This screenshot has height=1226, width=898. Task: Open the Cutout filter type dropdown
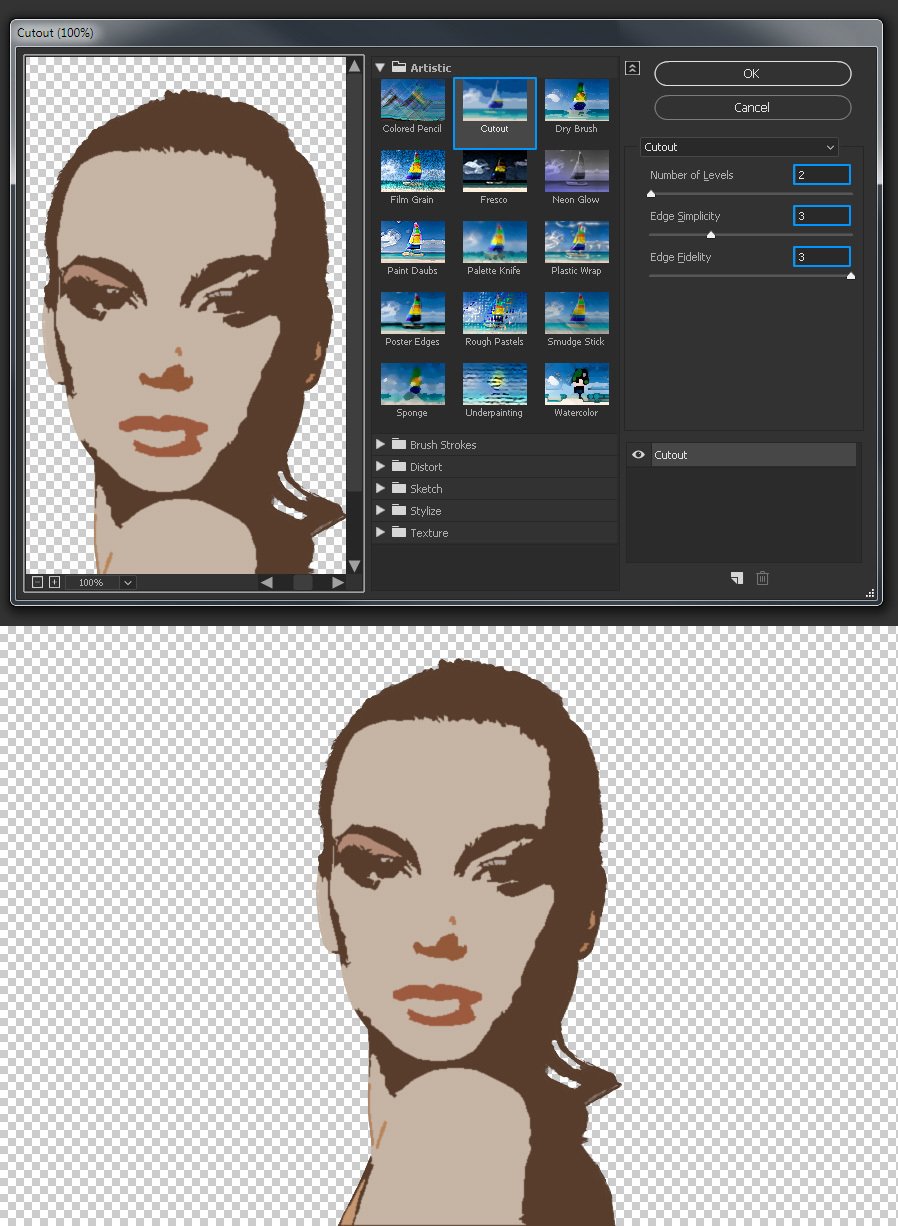click(739, 147)
